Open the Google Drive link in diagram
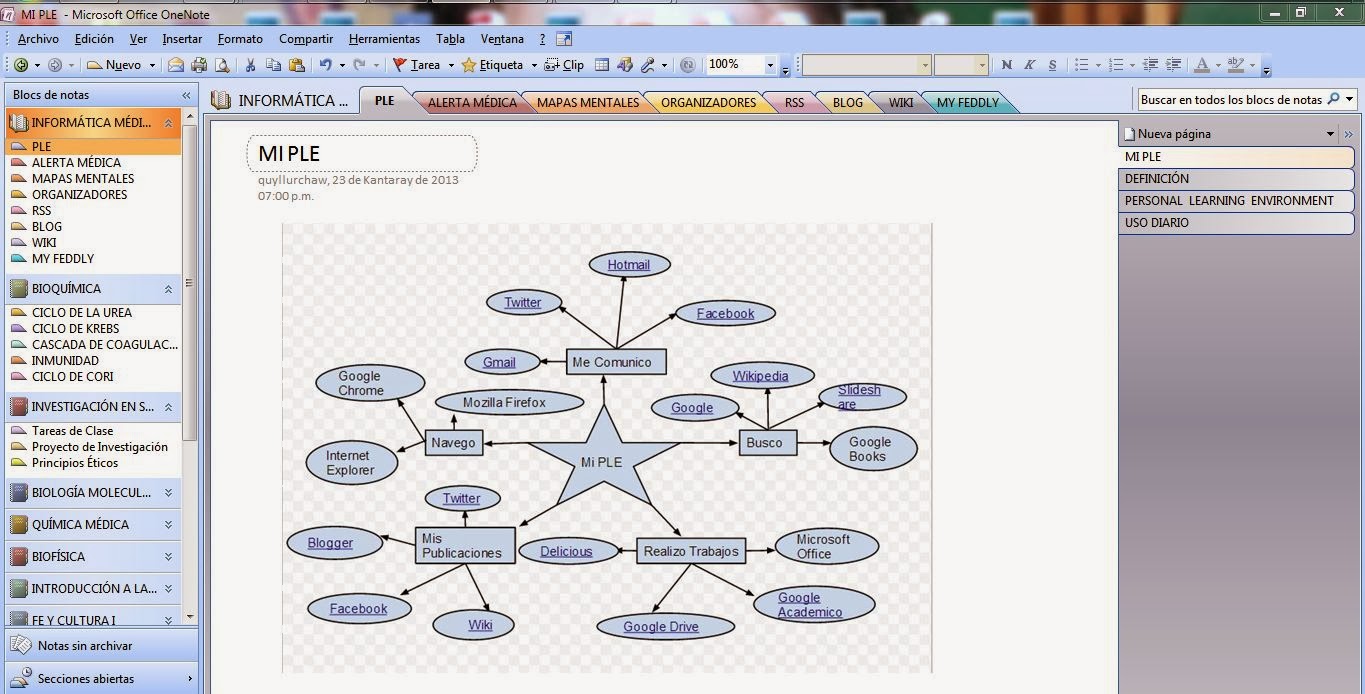This screenshot has height=694, width=1365. [x=661, y=627]
